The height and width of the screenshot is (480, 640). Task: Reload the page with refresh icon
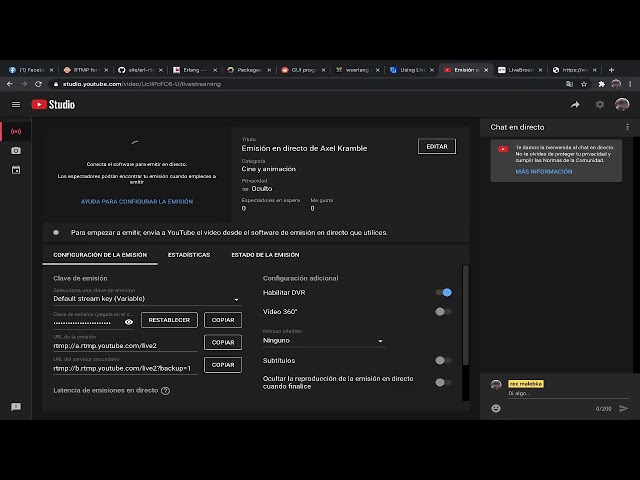(x=38, y=84)
